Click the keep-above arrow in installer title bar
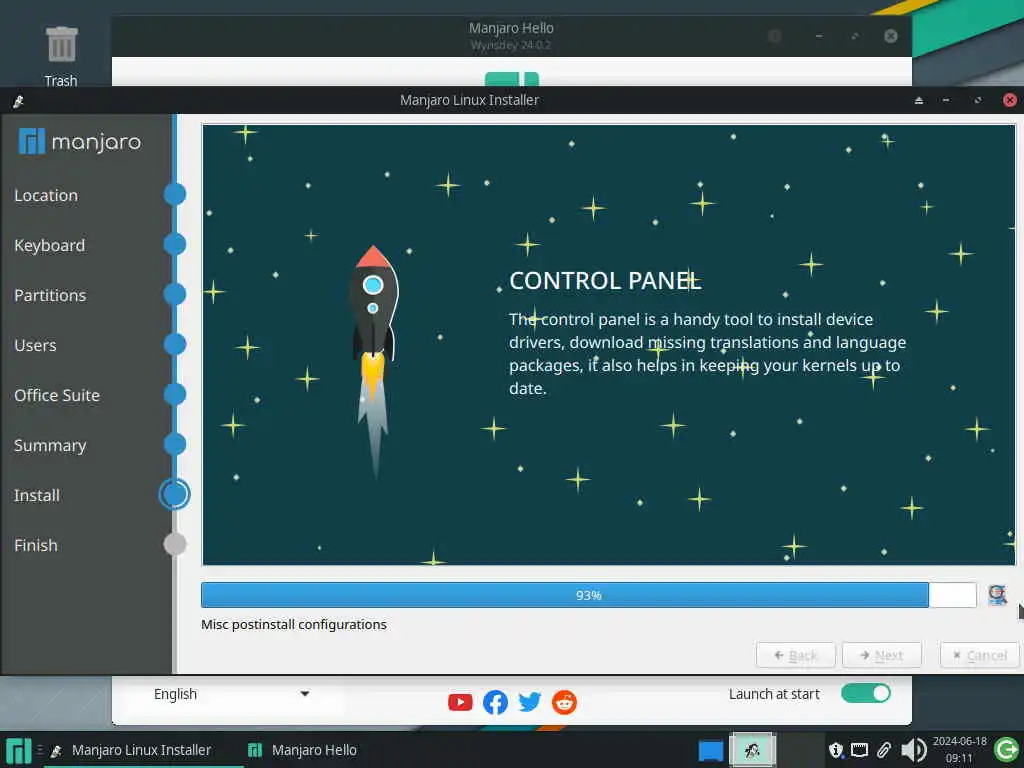The image size is (1024, 768). click(x=919, y=101)
